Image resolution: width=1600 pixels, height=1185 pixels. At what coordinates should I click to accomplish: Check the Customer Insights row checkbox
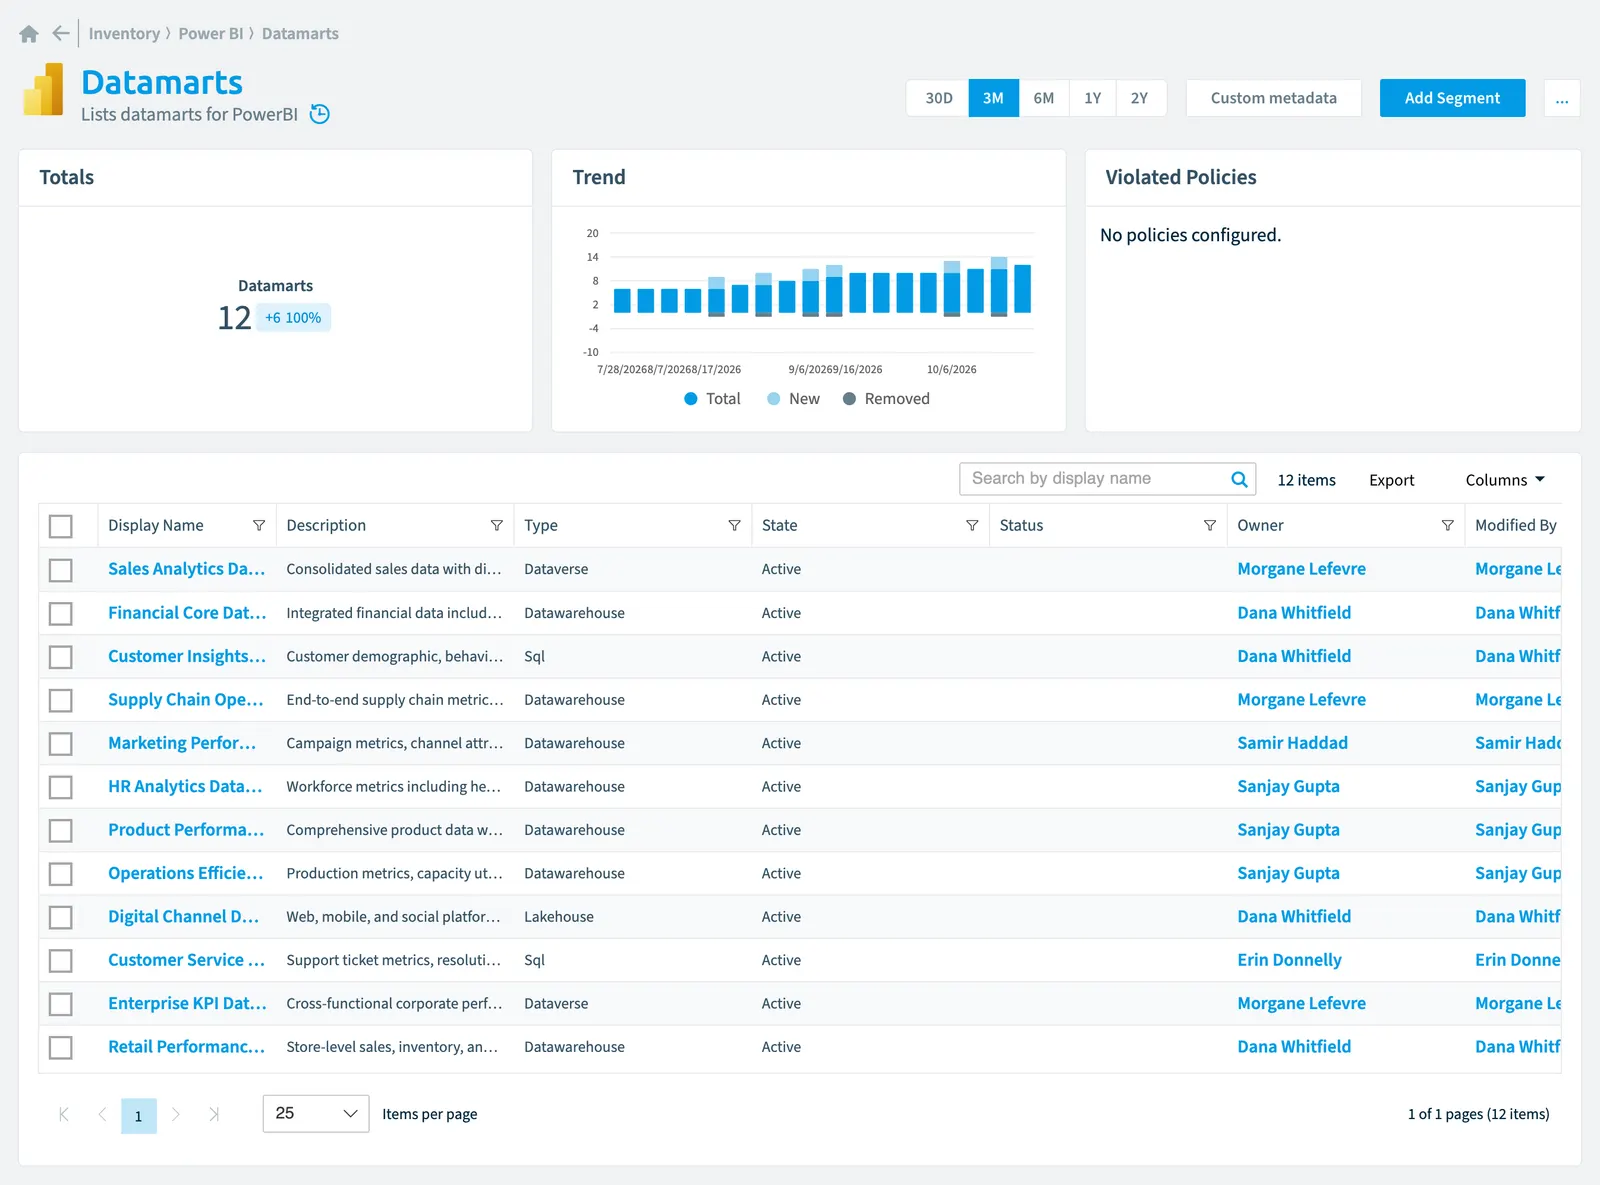tap(61, 657)
